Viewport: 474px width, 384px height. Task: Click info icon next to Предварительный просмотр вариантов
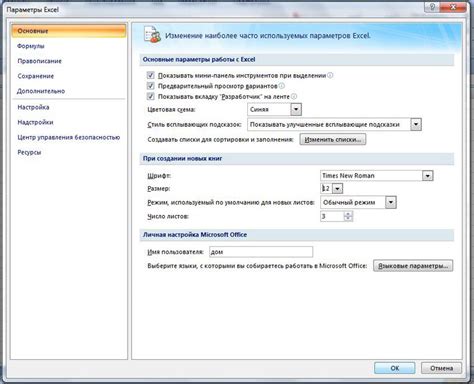pos(282,86)
